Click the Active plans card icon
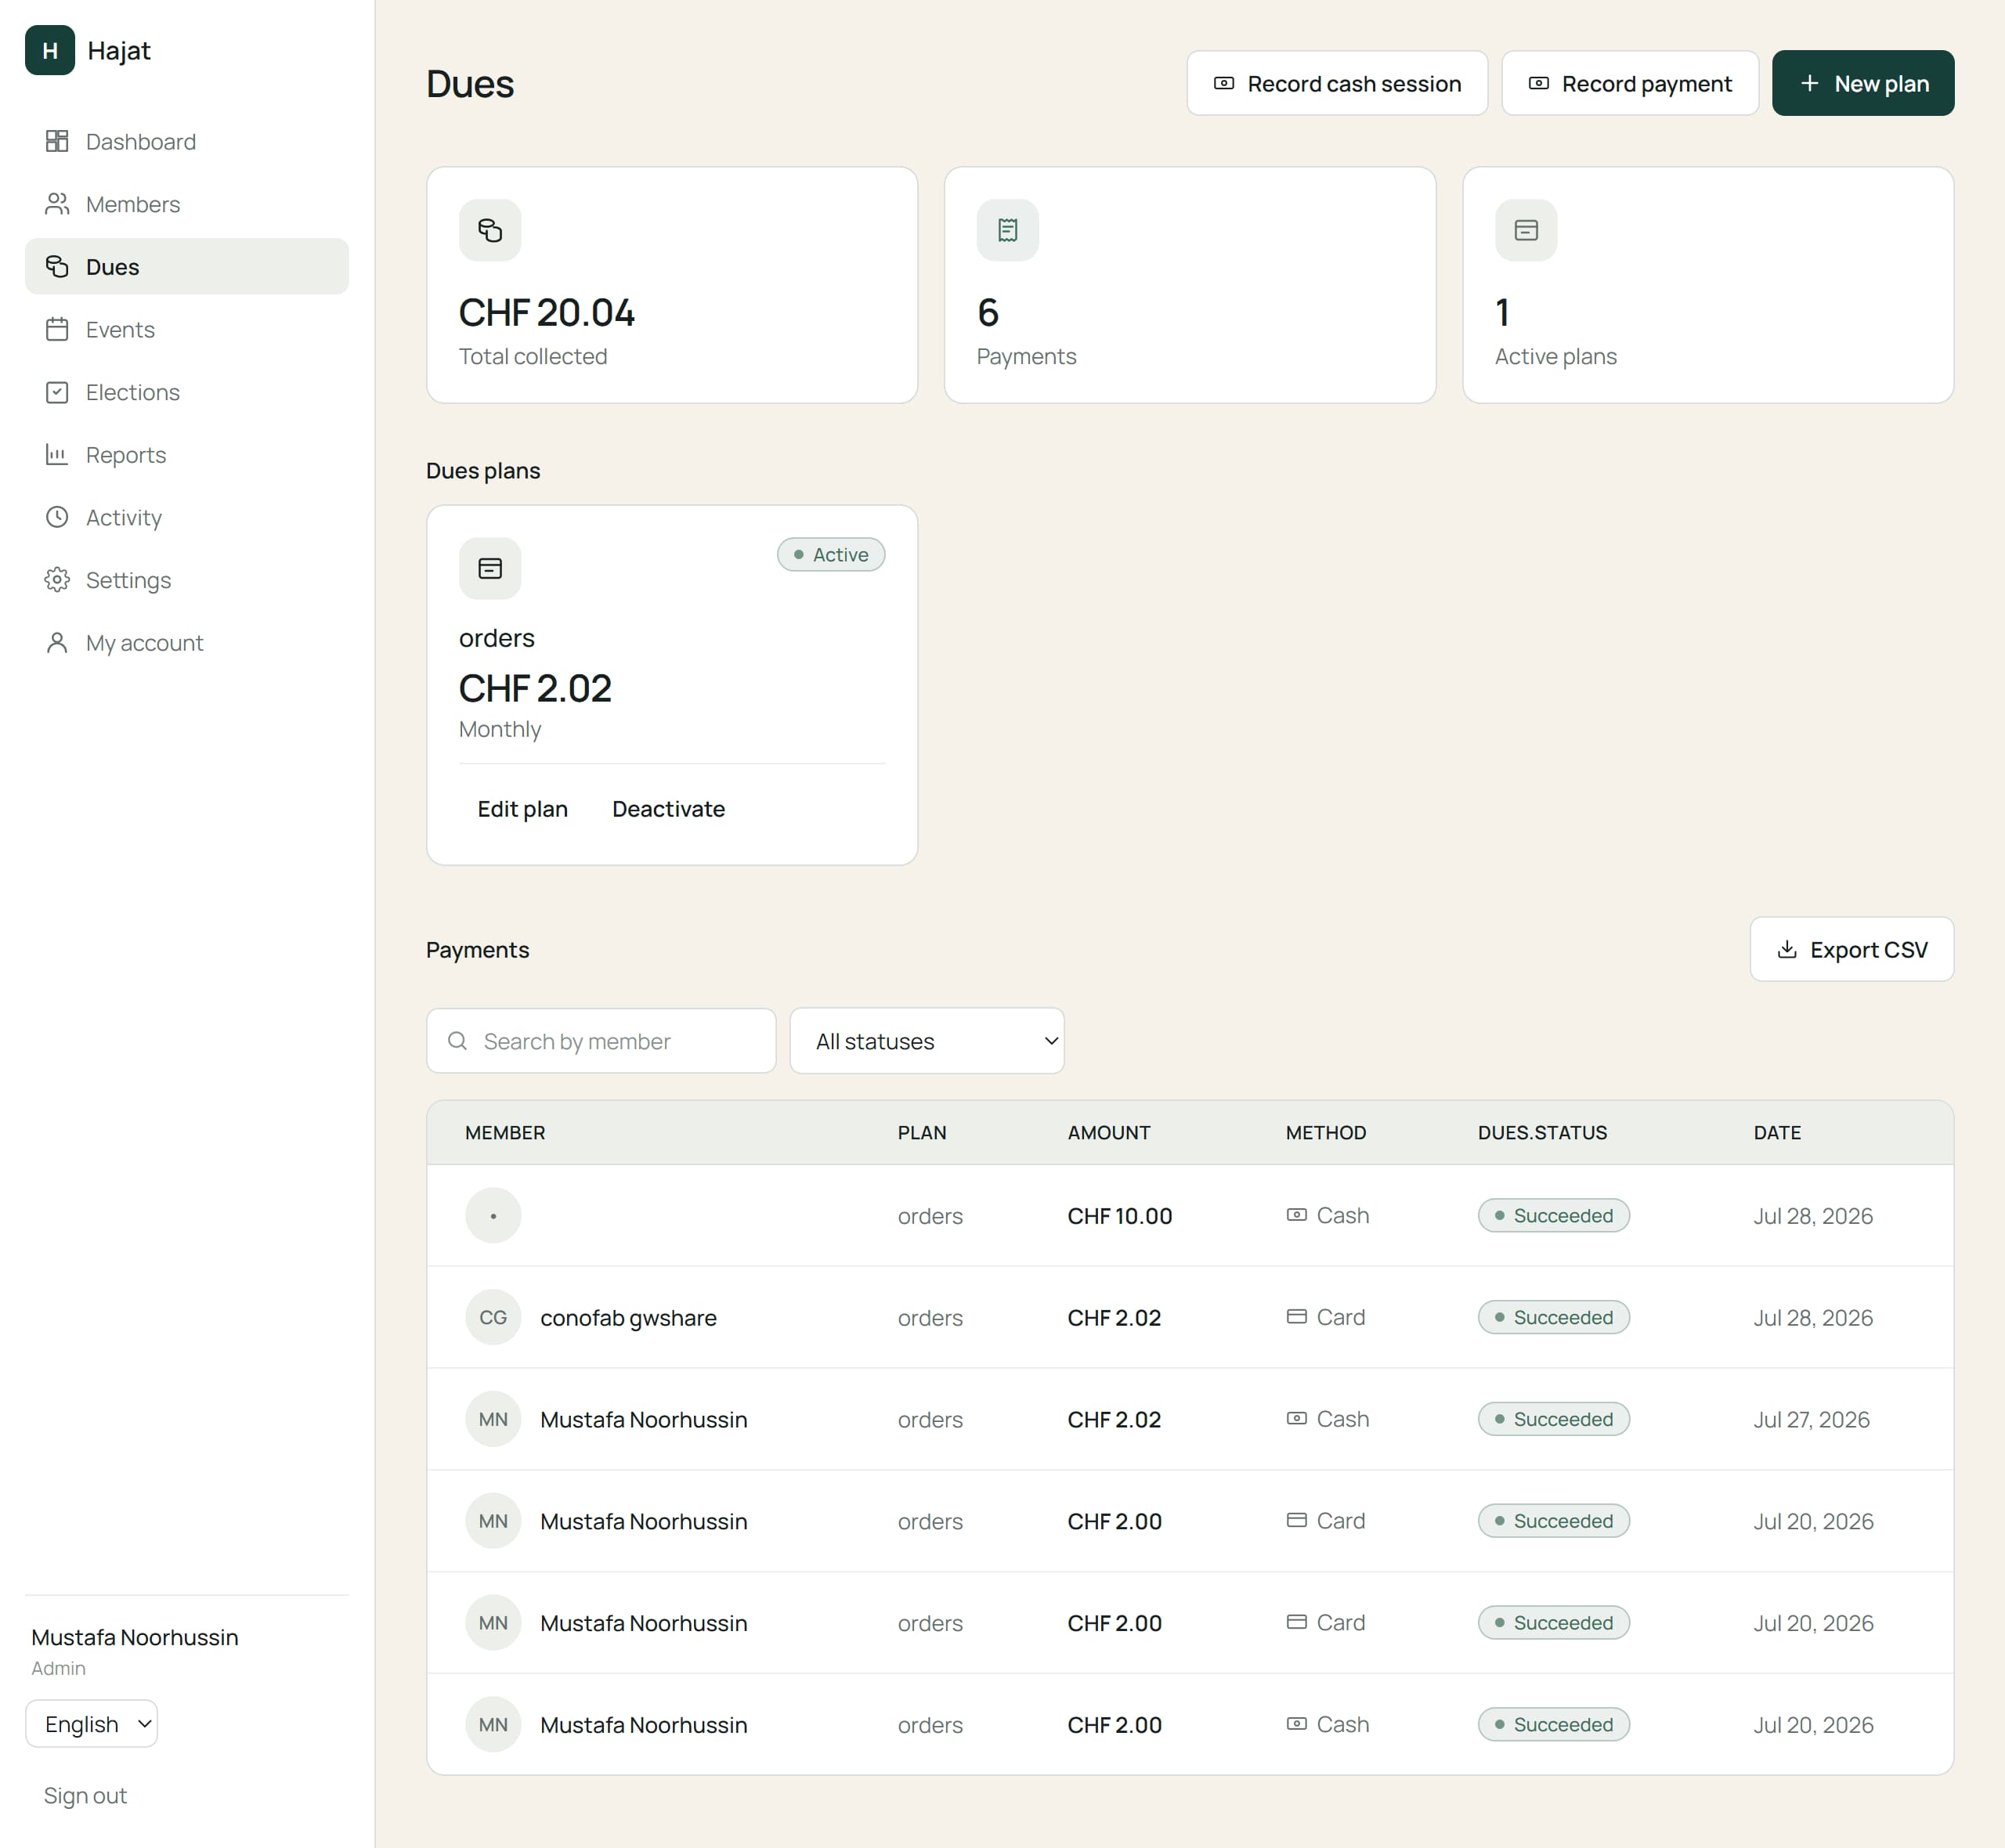The image size is (2005, 1848). pos(1526,230)
